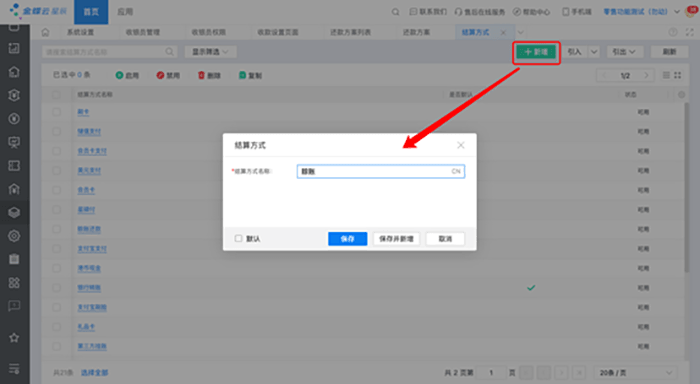Click the green 新增 add button
700x384 pixels.
[536, 52]
